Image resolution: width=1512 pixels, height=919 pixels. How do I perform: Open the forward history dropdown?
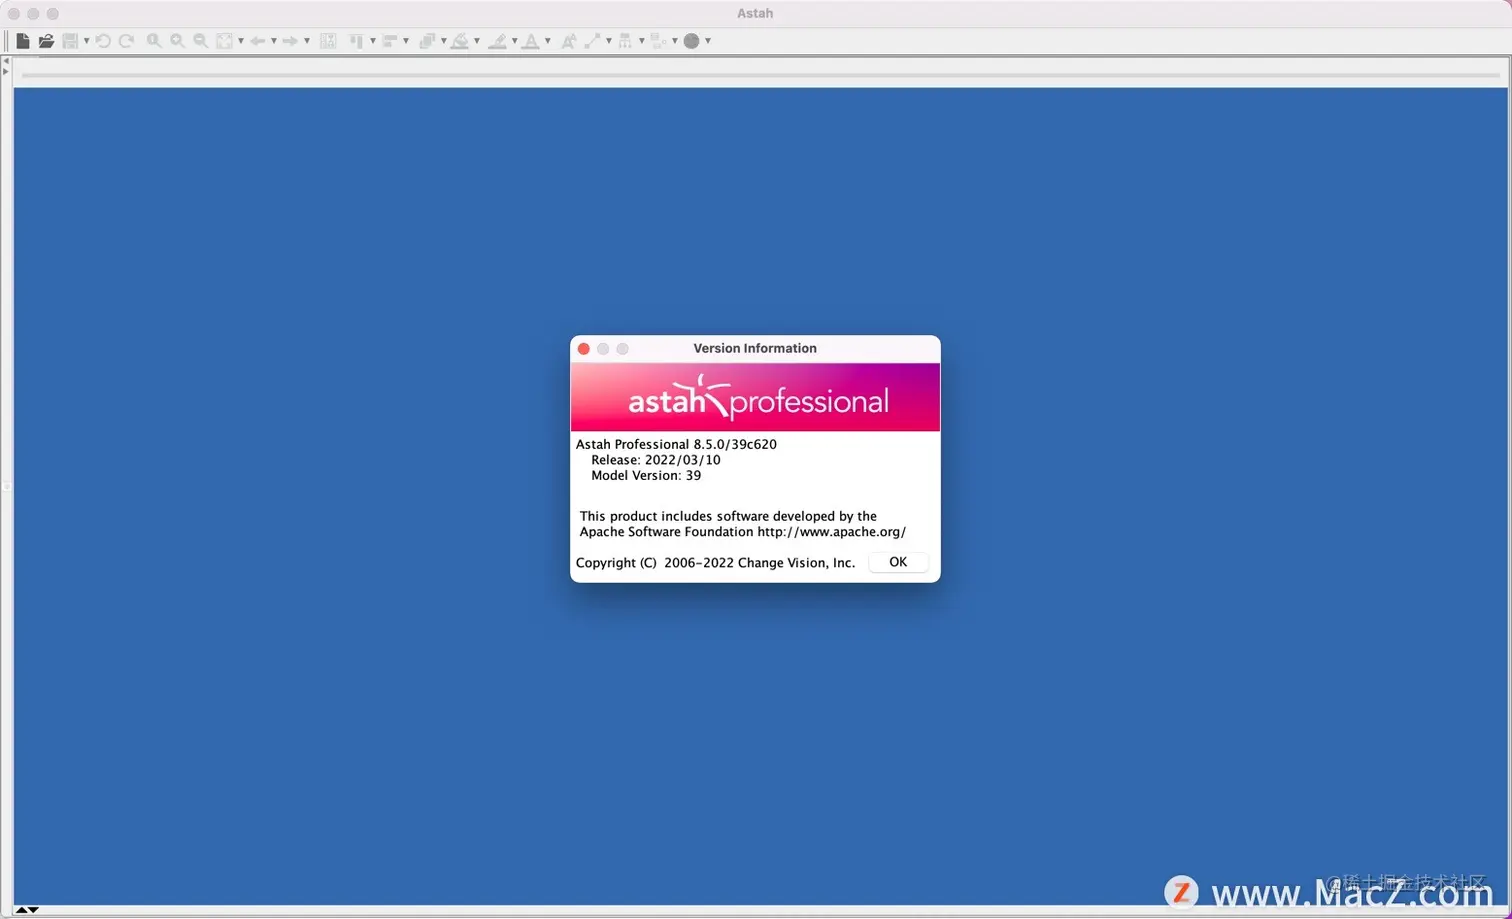click(x=307, y=41)
